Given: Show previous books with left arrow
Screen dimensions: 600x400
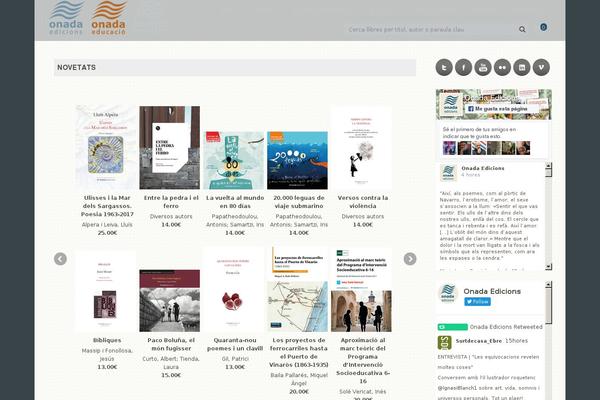Looking at the screenshot, I should coord(60,259).
